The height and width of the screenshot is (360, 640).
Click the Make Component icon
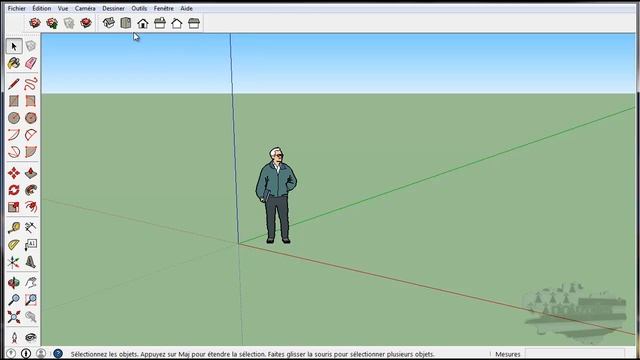pyautogui.click(x=31, y=46)
